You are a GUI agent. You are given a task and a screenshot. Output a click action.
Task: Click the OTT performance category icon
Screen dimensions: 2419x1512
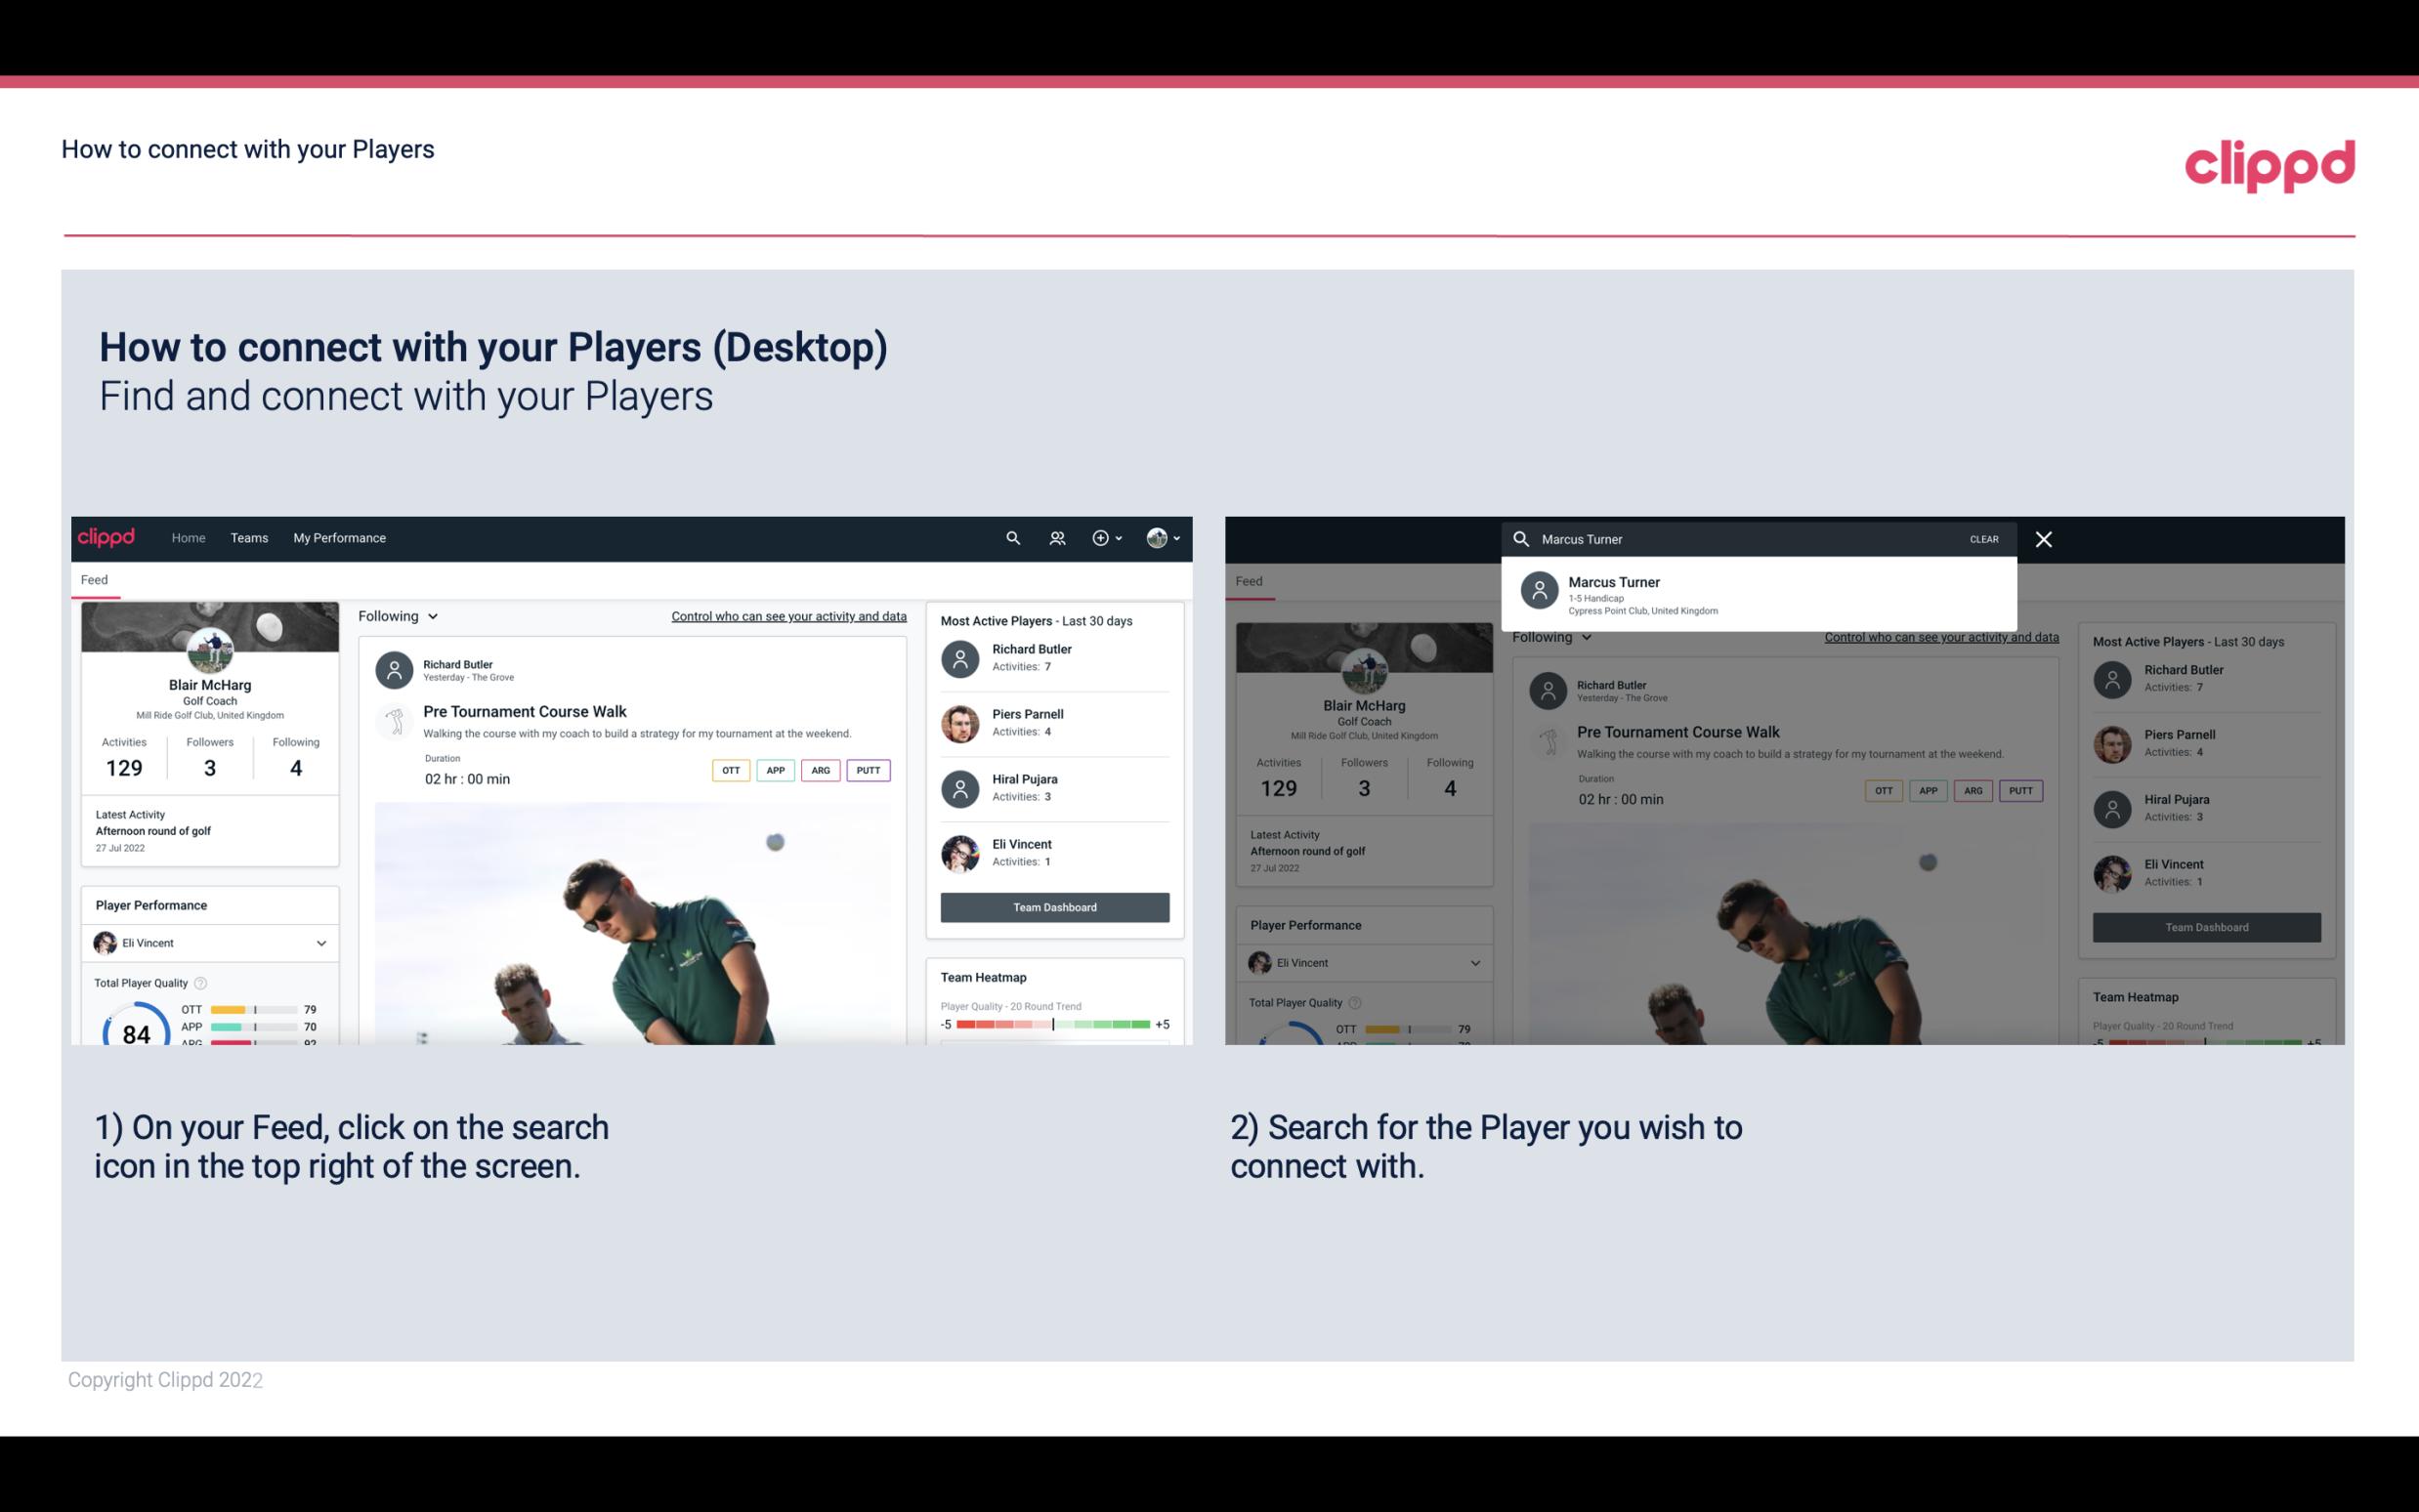(x=728, y=770)
